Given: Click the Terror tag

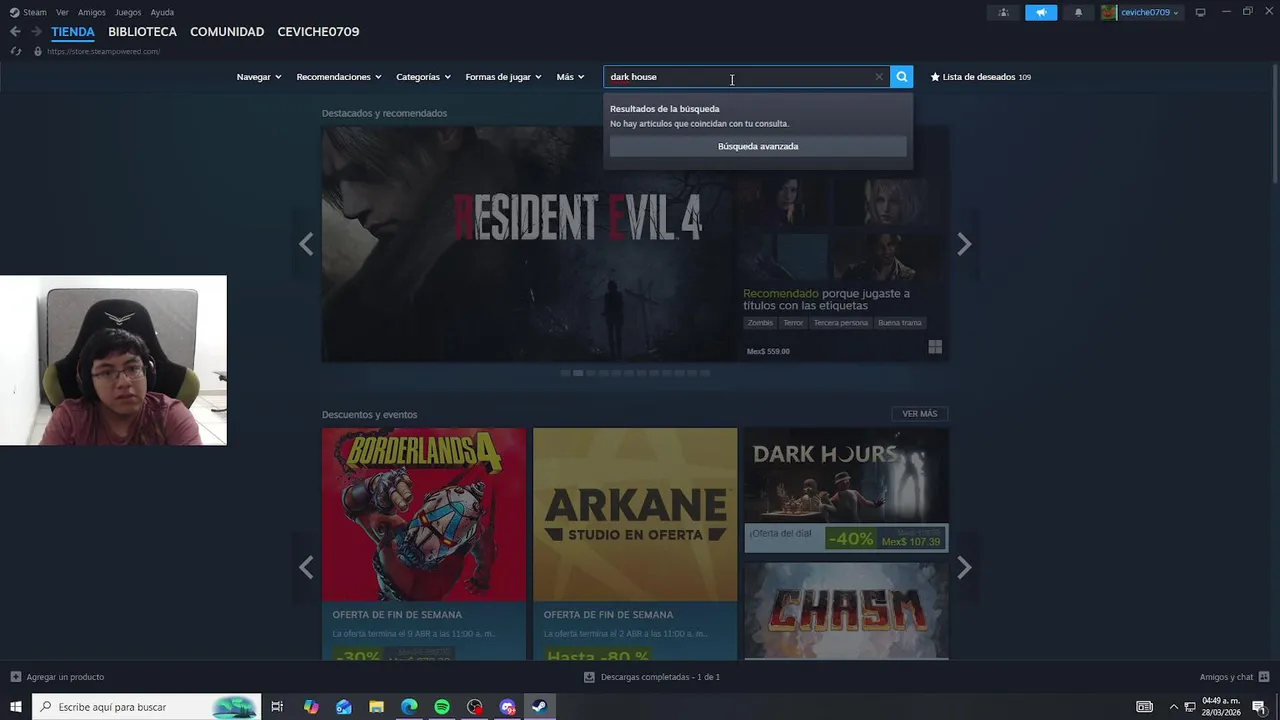Looking at the screenshot, I should tap(793, 323).
